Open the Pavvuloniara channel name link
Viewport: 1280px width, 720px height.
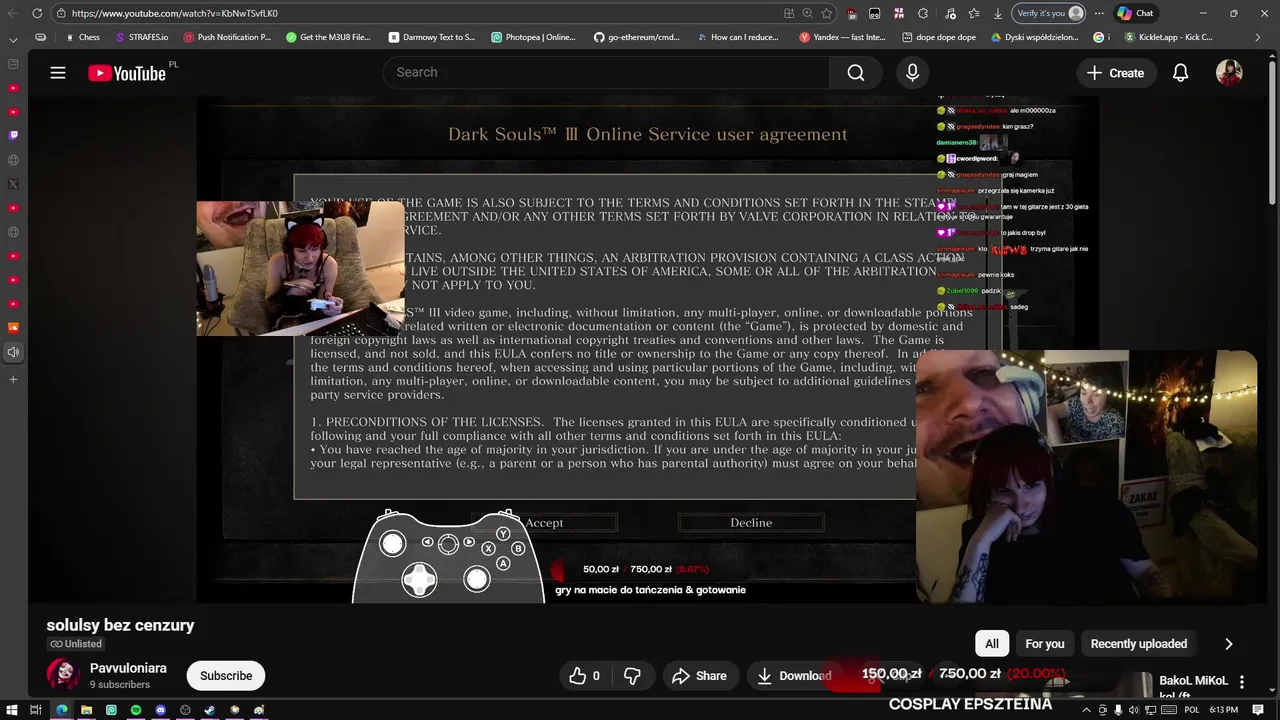pyautogui.click(x=128, y=668)
